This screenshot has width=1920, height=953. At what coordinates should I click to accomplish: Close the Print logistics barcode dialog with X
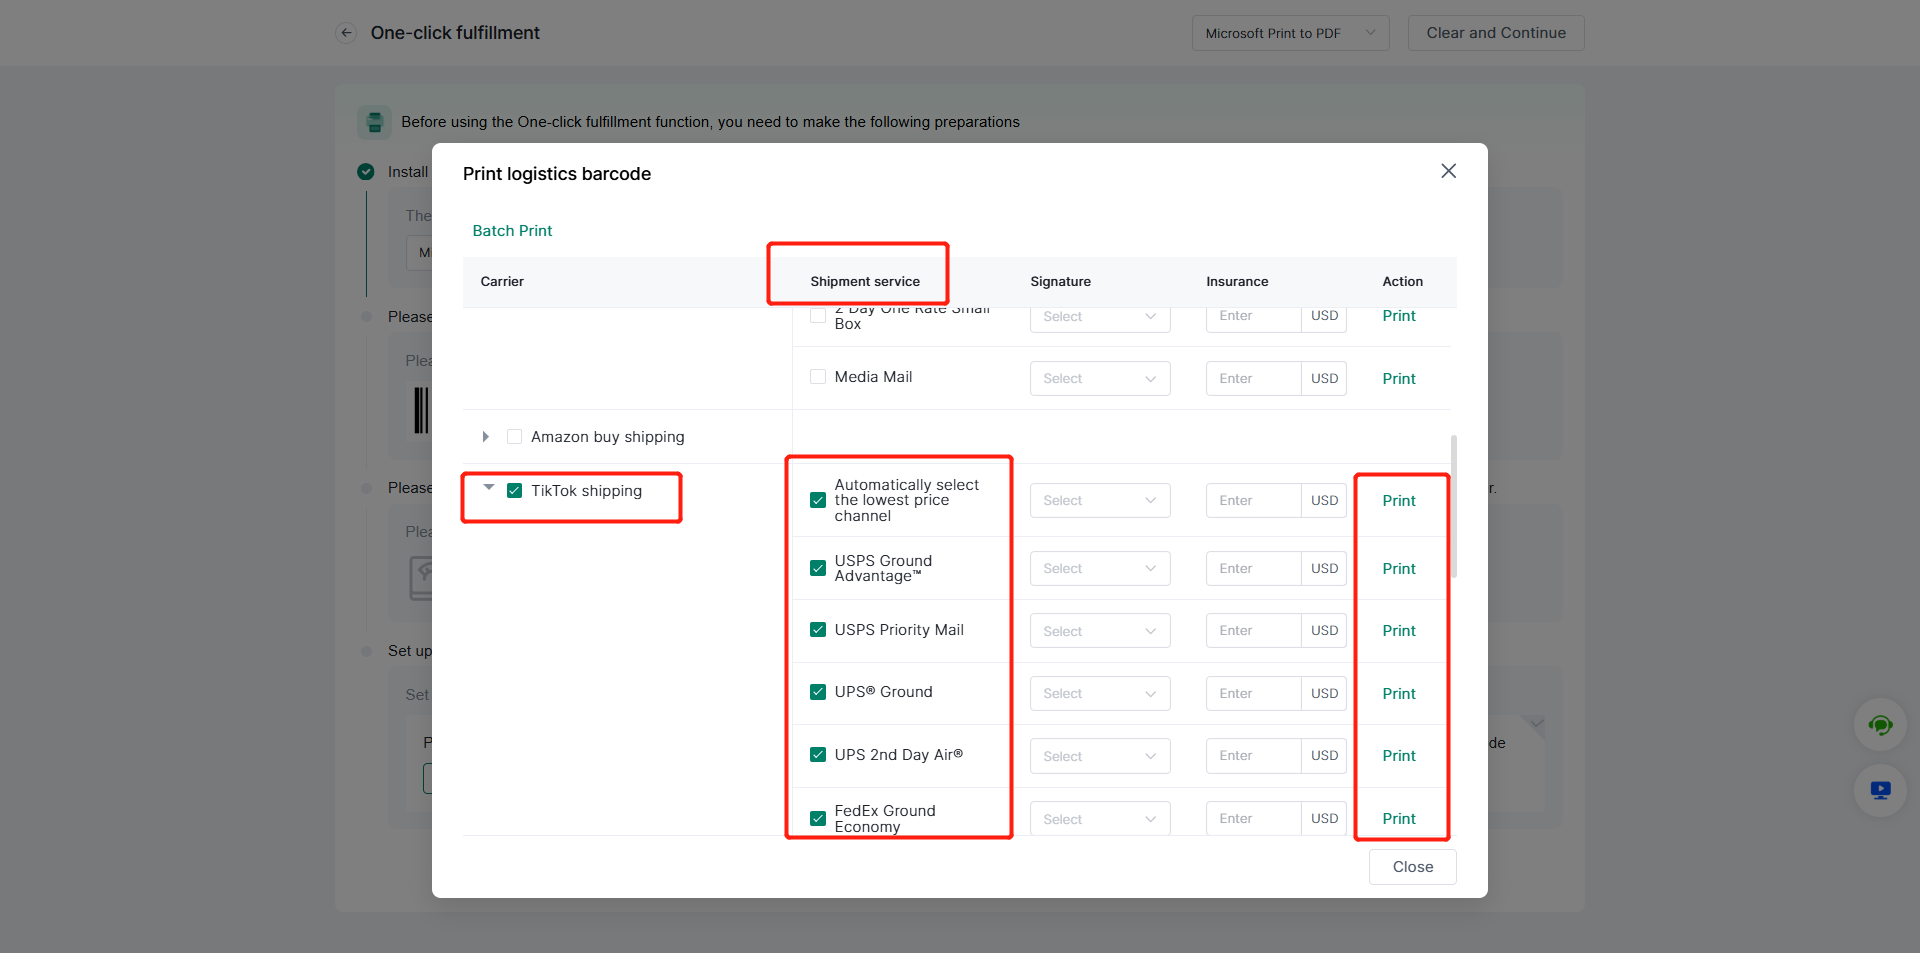[x=1448, y=171]
